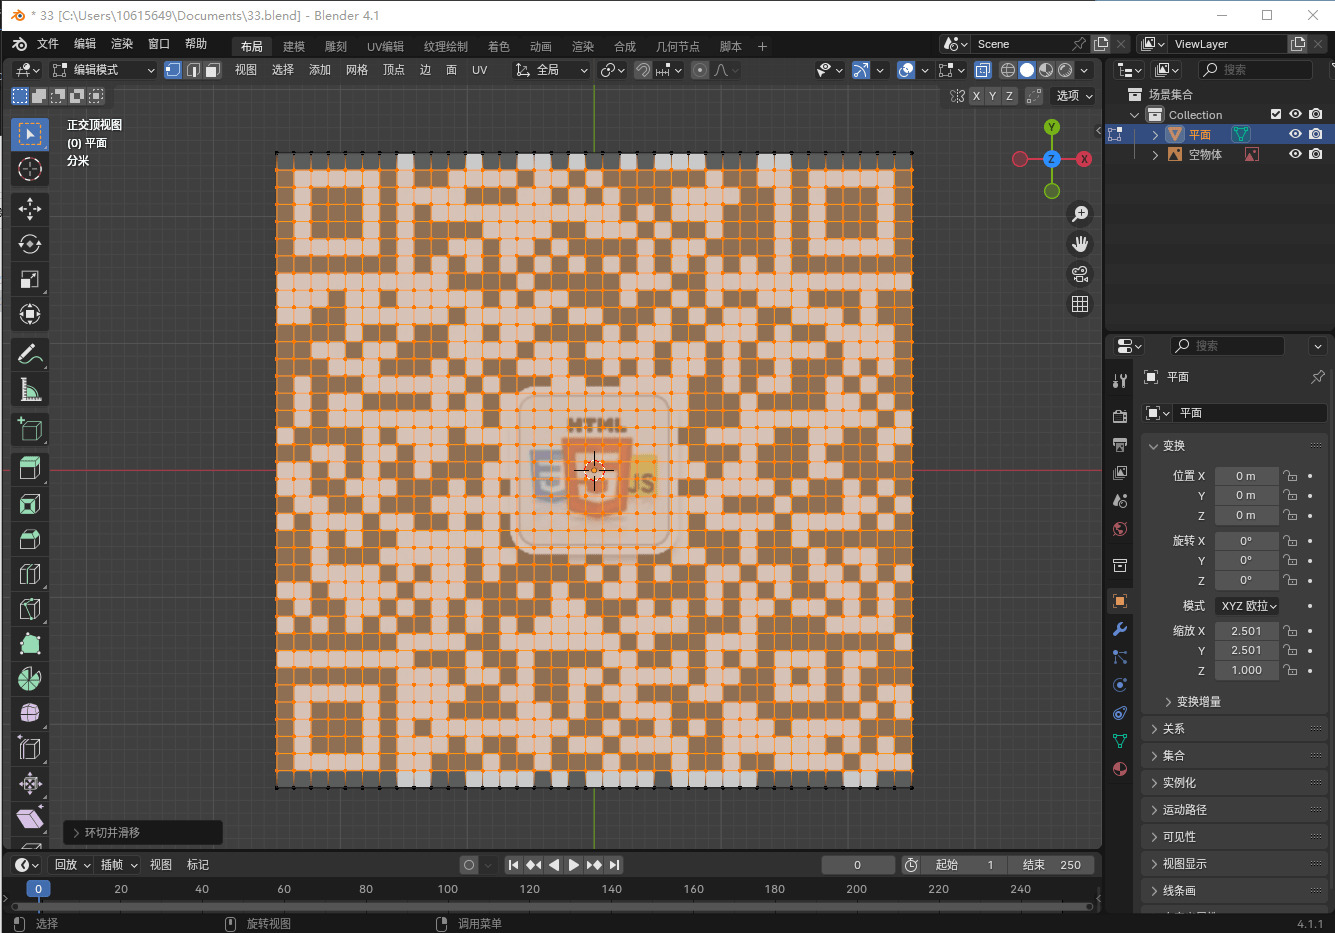Open the 网格 mesh menu
This screenshot has height=933, width=1335.
click(x=357, y=70)
